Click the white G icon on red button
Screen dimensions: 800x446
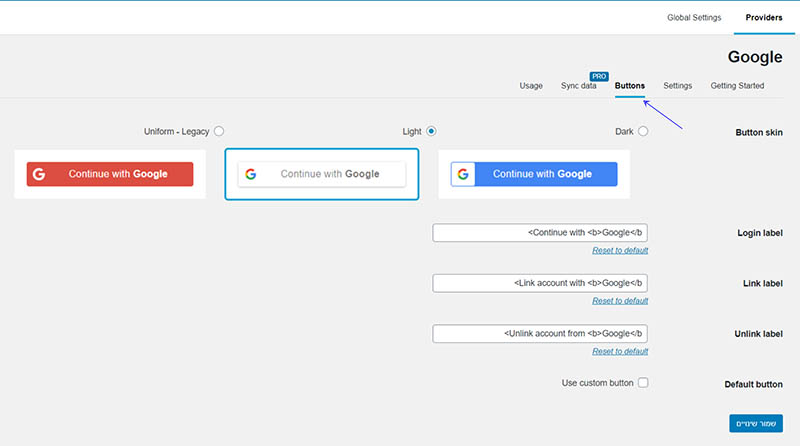tap(39, 174)
